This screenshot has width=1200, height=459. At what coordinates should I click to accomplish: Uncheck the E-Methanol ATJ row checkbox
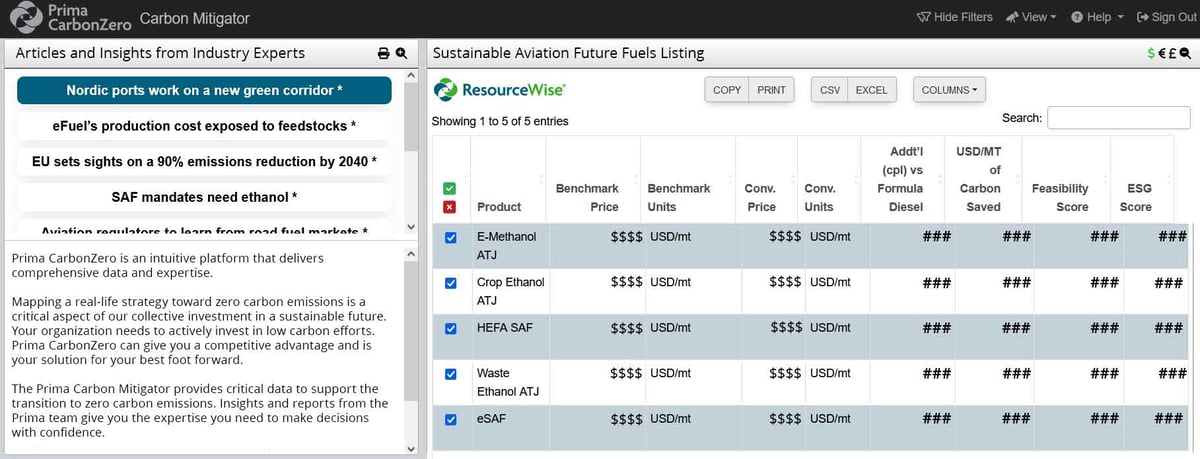450,238
